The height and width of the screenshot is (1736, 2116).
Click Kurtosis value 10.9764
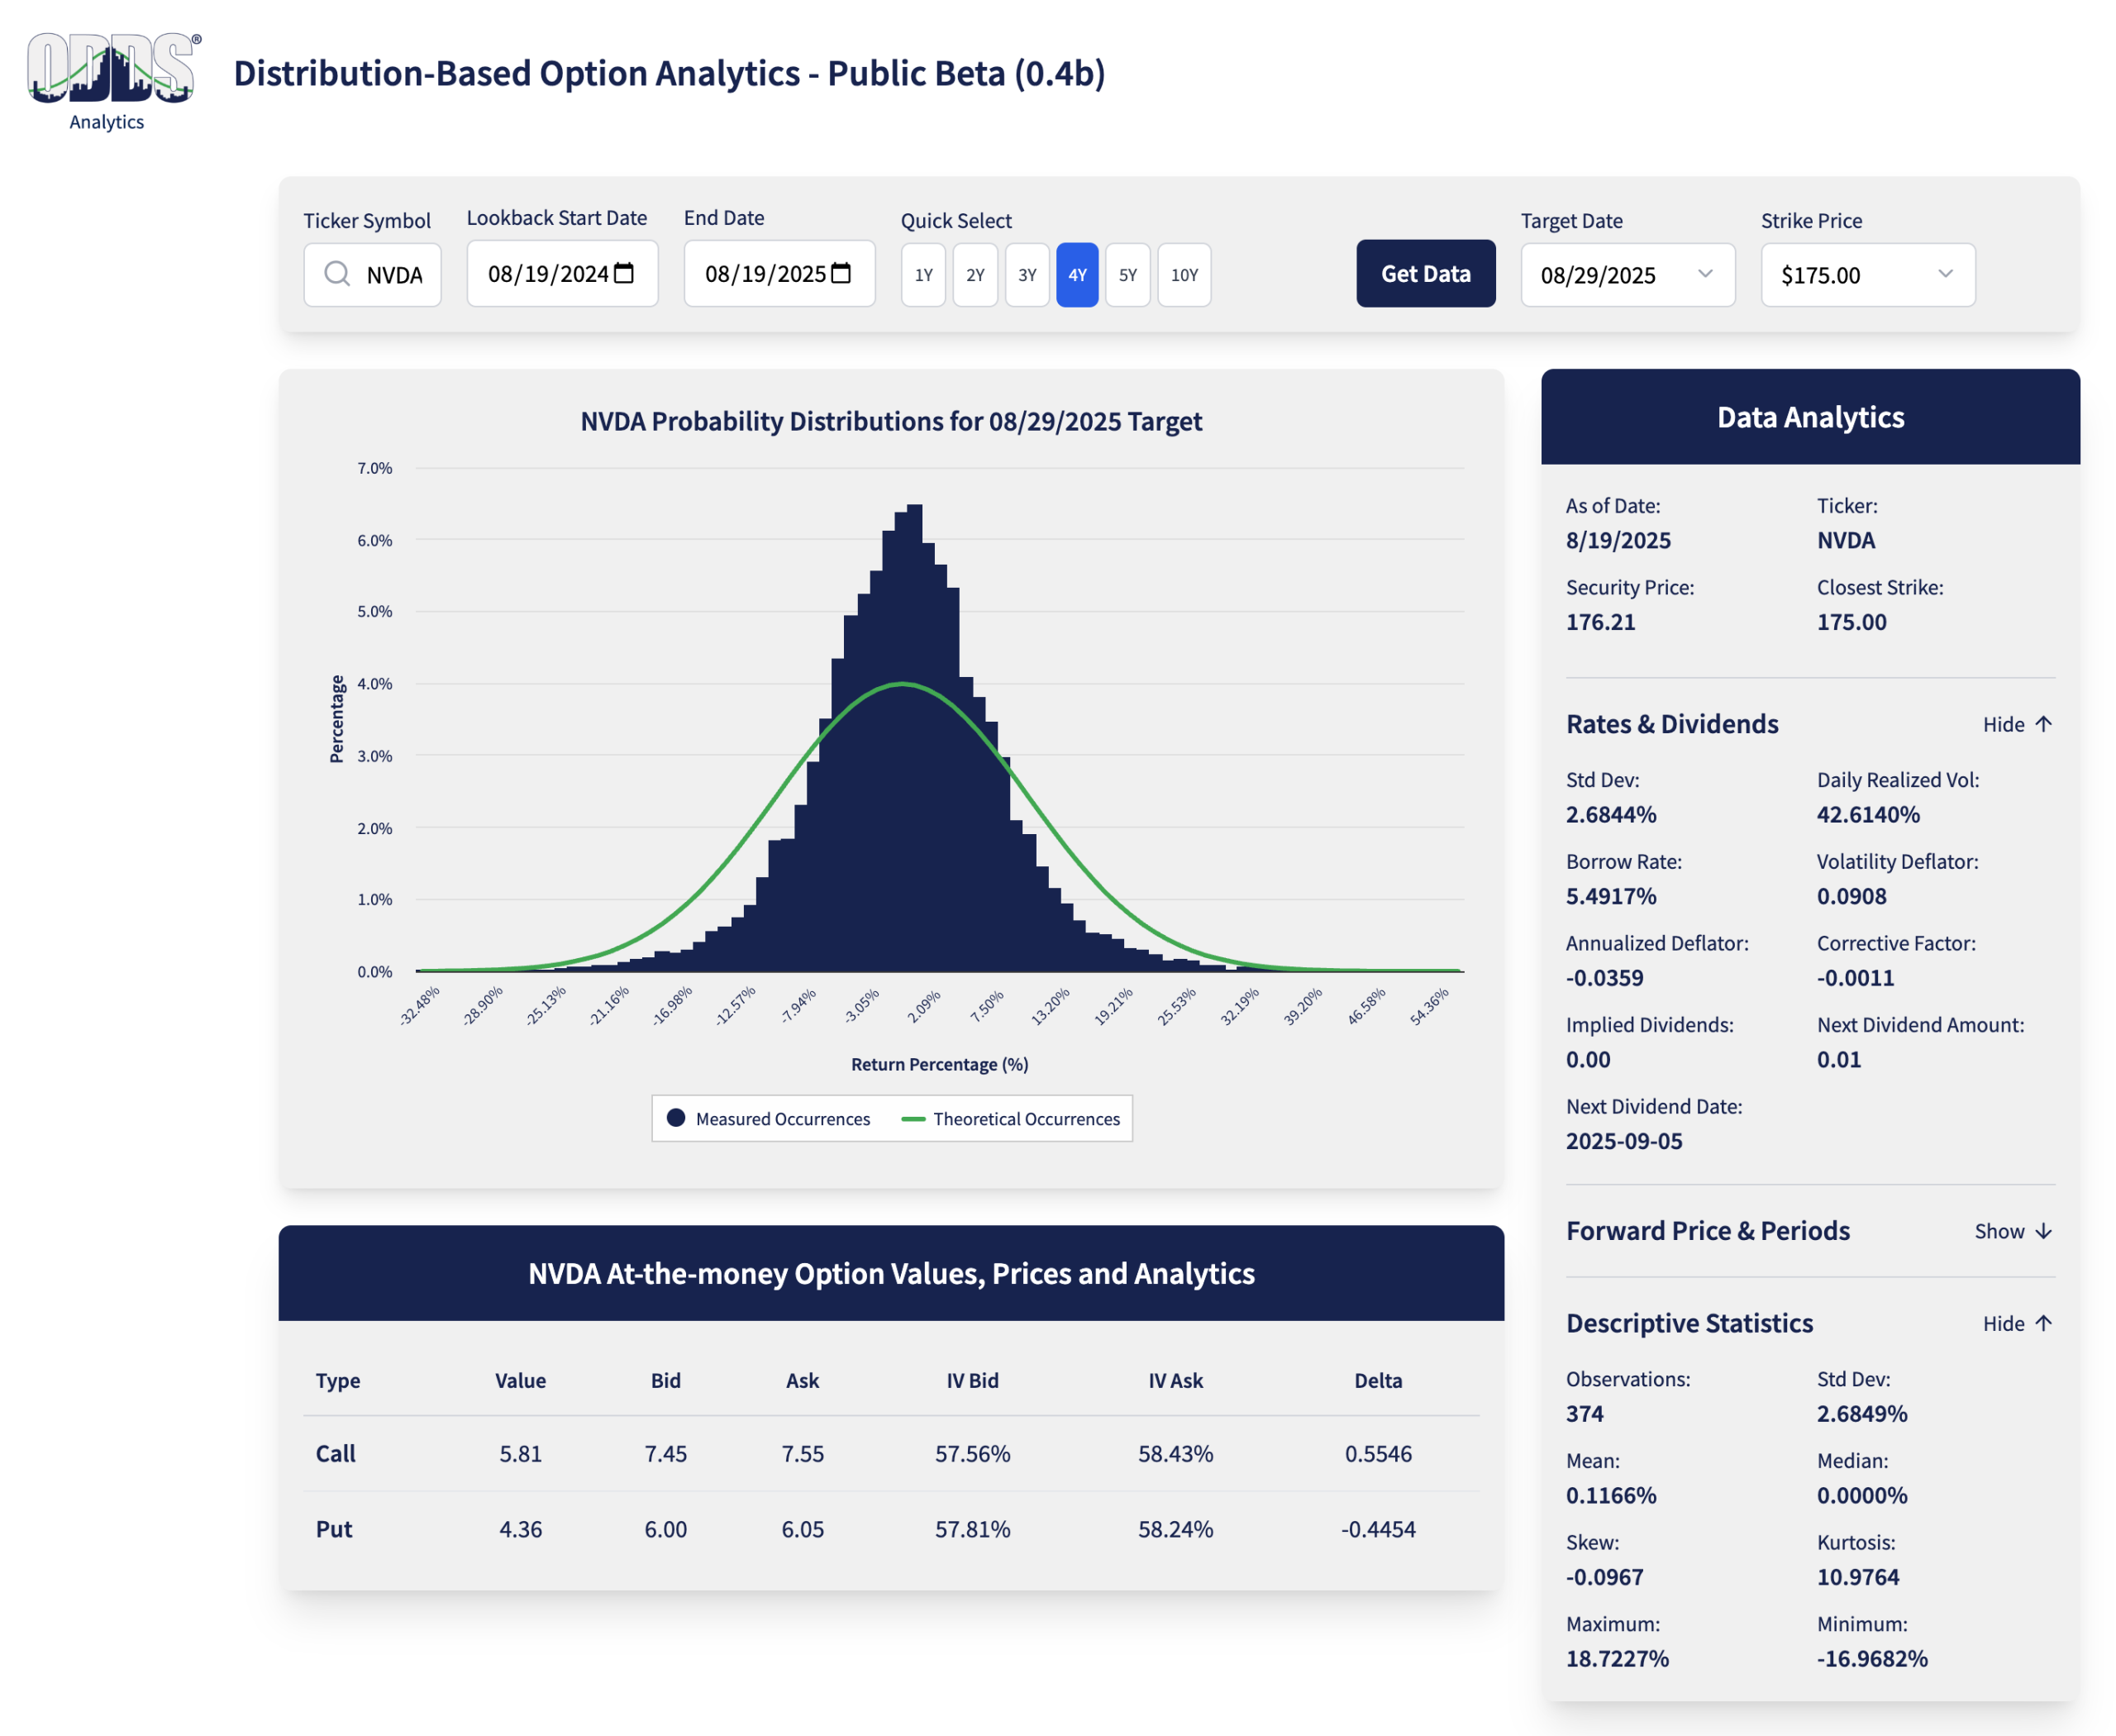(1858, 1577)
